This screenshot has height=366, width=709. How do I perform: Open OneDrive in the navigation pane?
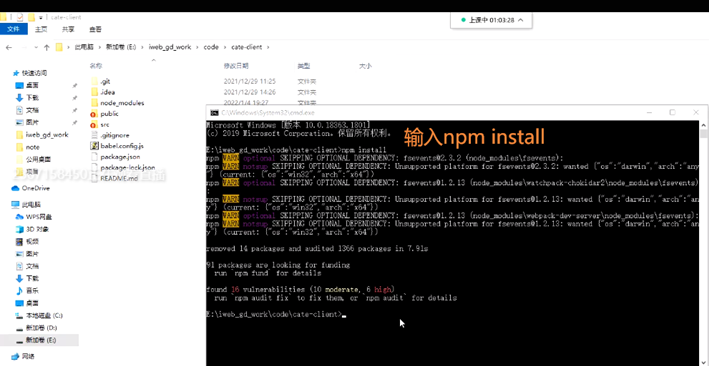[x=36, y=188]
